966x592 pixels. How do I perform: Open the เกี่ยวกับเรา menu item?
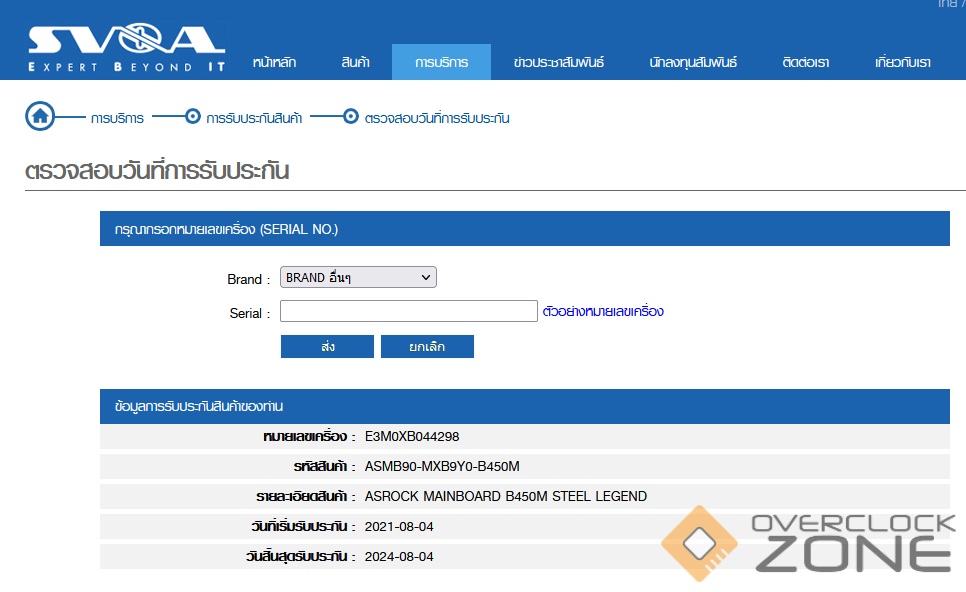pos(903,62)
